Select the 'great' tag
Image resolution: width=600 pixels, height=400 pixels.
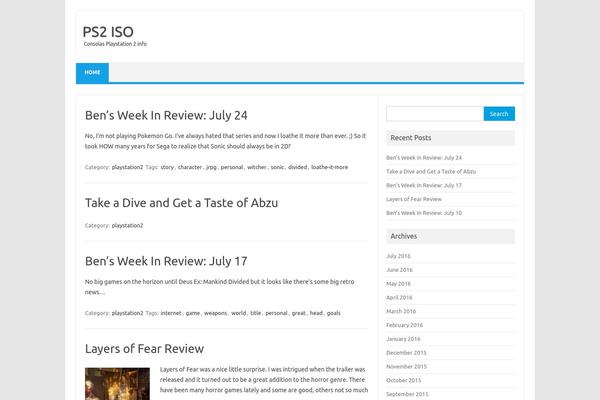click(x=299, y=313)
